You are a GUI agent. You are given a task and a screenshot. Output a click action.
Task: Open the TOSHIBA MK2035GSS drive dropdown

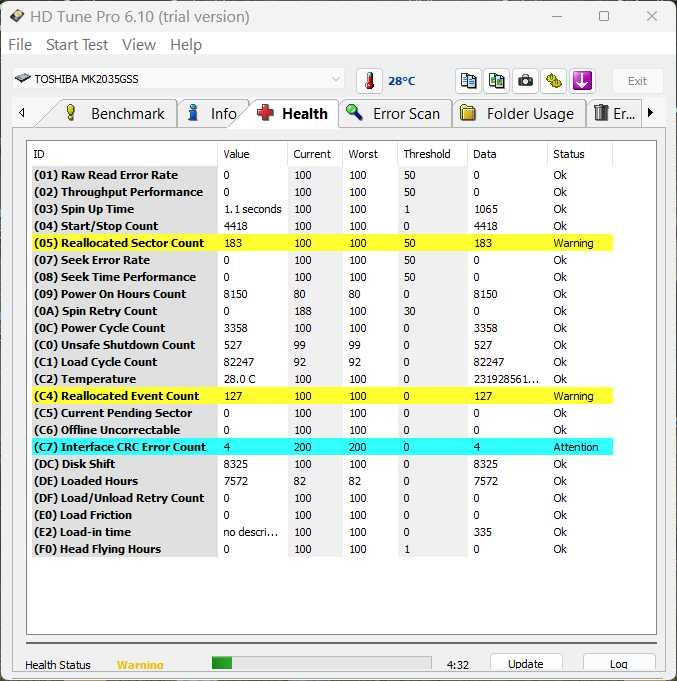tap(178, 79)
